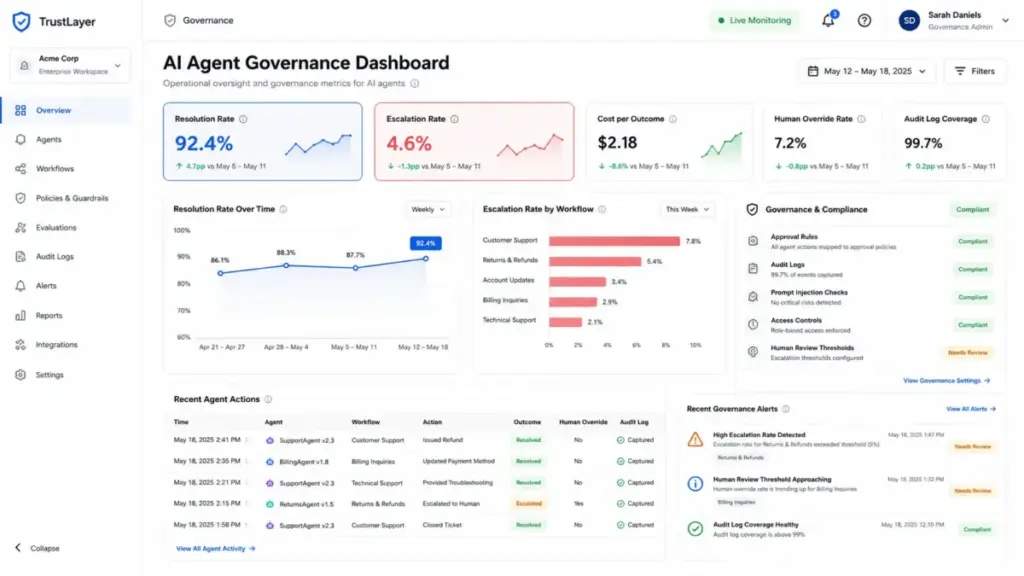Follow the View All Alerts link
Image resolution: width=1024 pixels, height=576 pixels.
coord(971,409)
